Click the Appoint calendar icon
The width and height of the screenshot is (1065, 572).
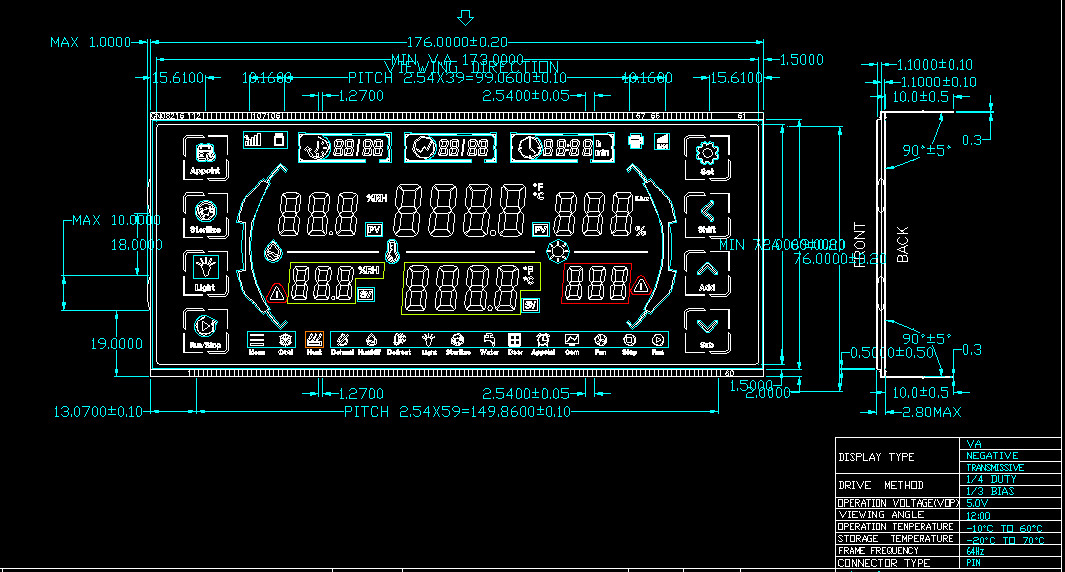[206, 153]
